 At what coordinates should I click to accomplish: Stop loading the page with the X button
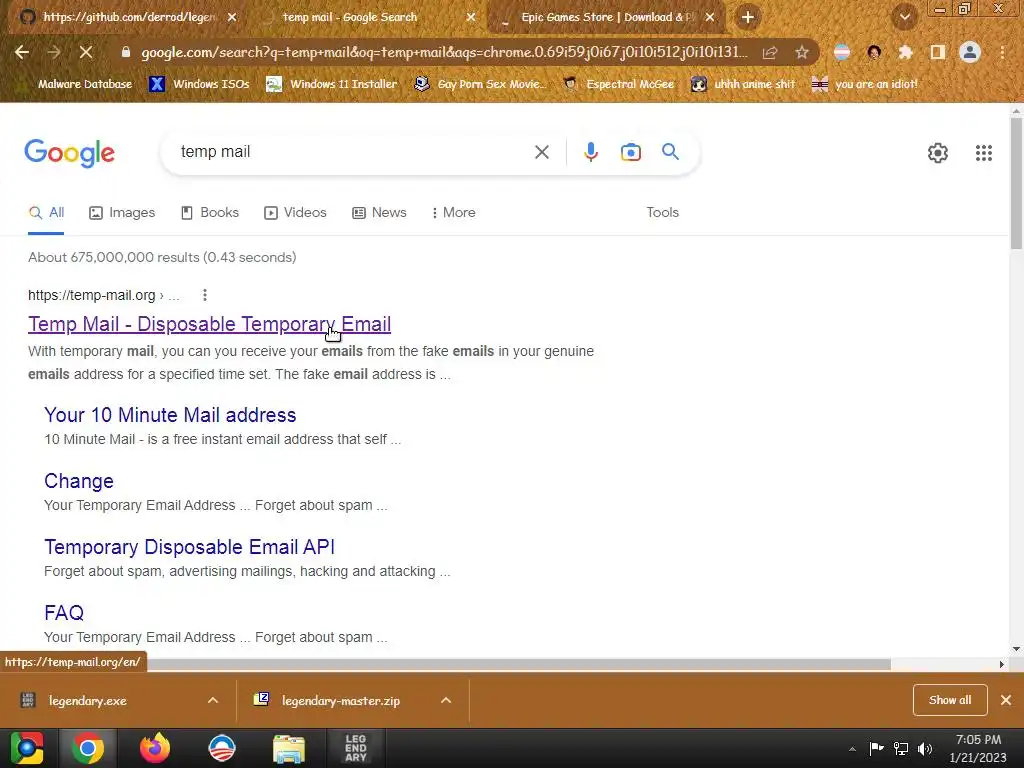[x=86, y=52]
